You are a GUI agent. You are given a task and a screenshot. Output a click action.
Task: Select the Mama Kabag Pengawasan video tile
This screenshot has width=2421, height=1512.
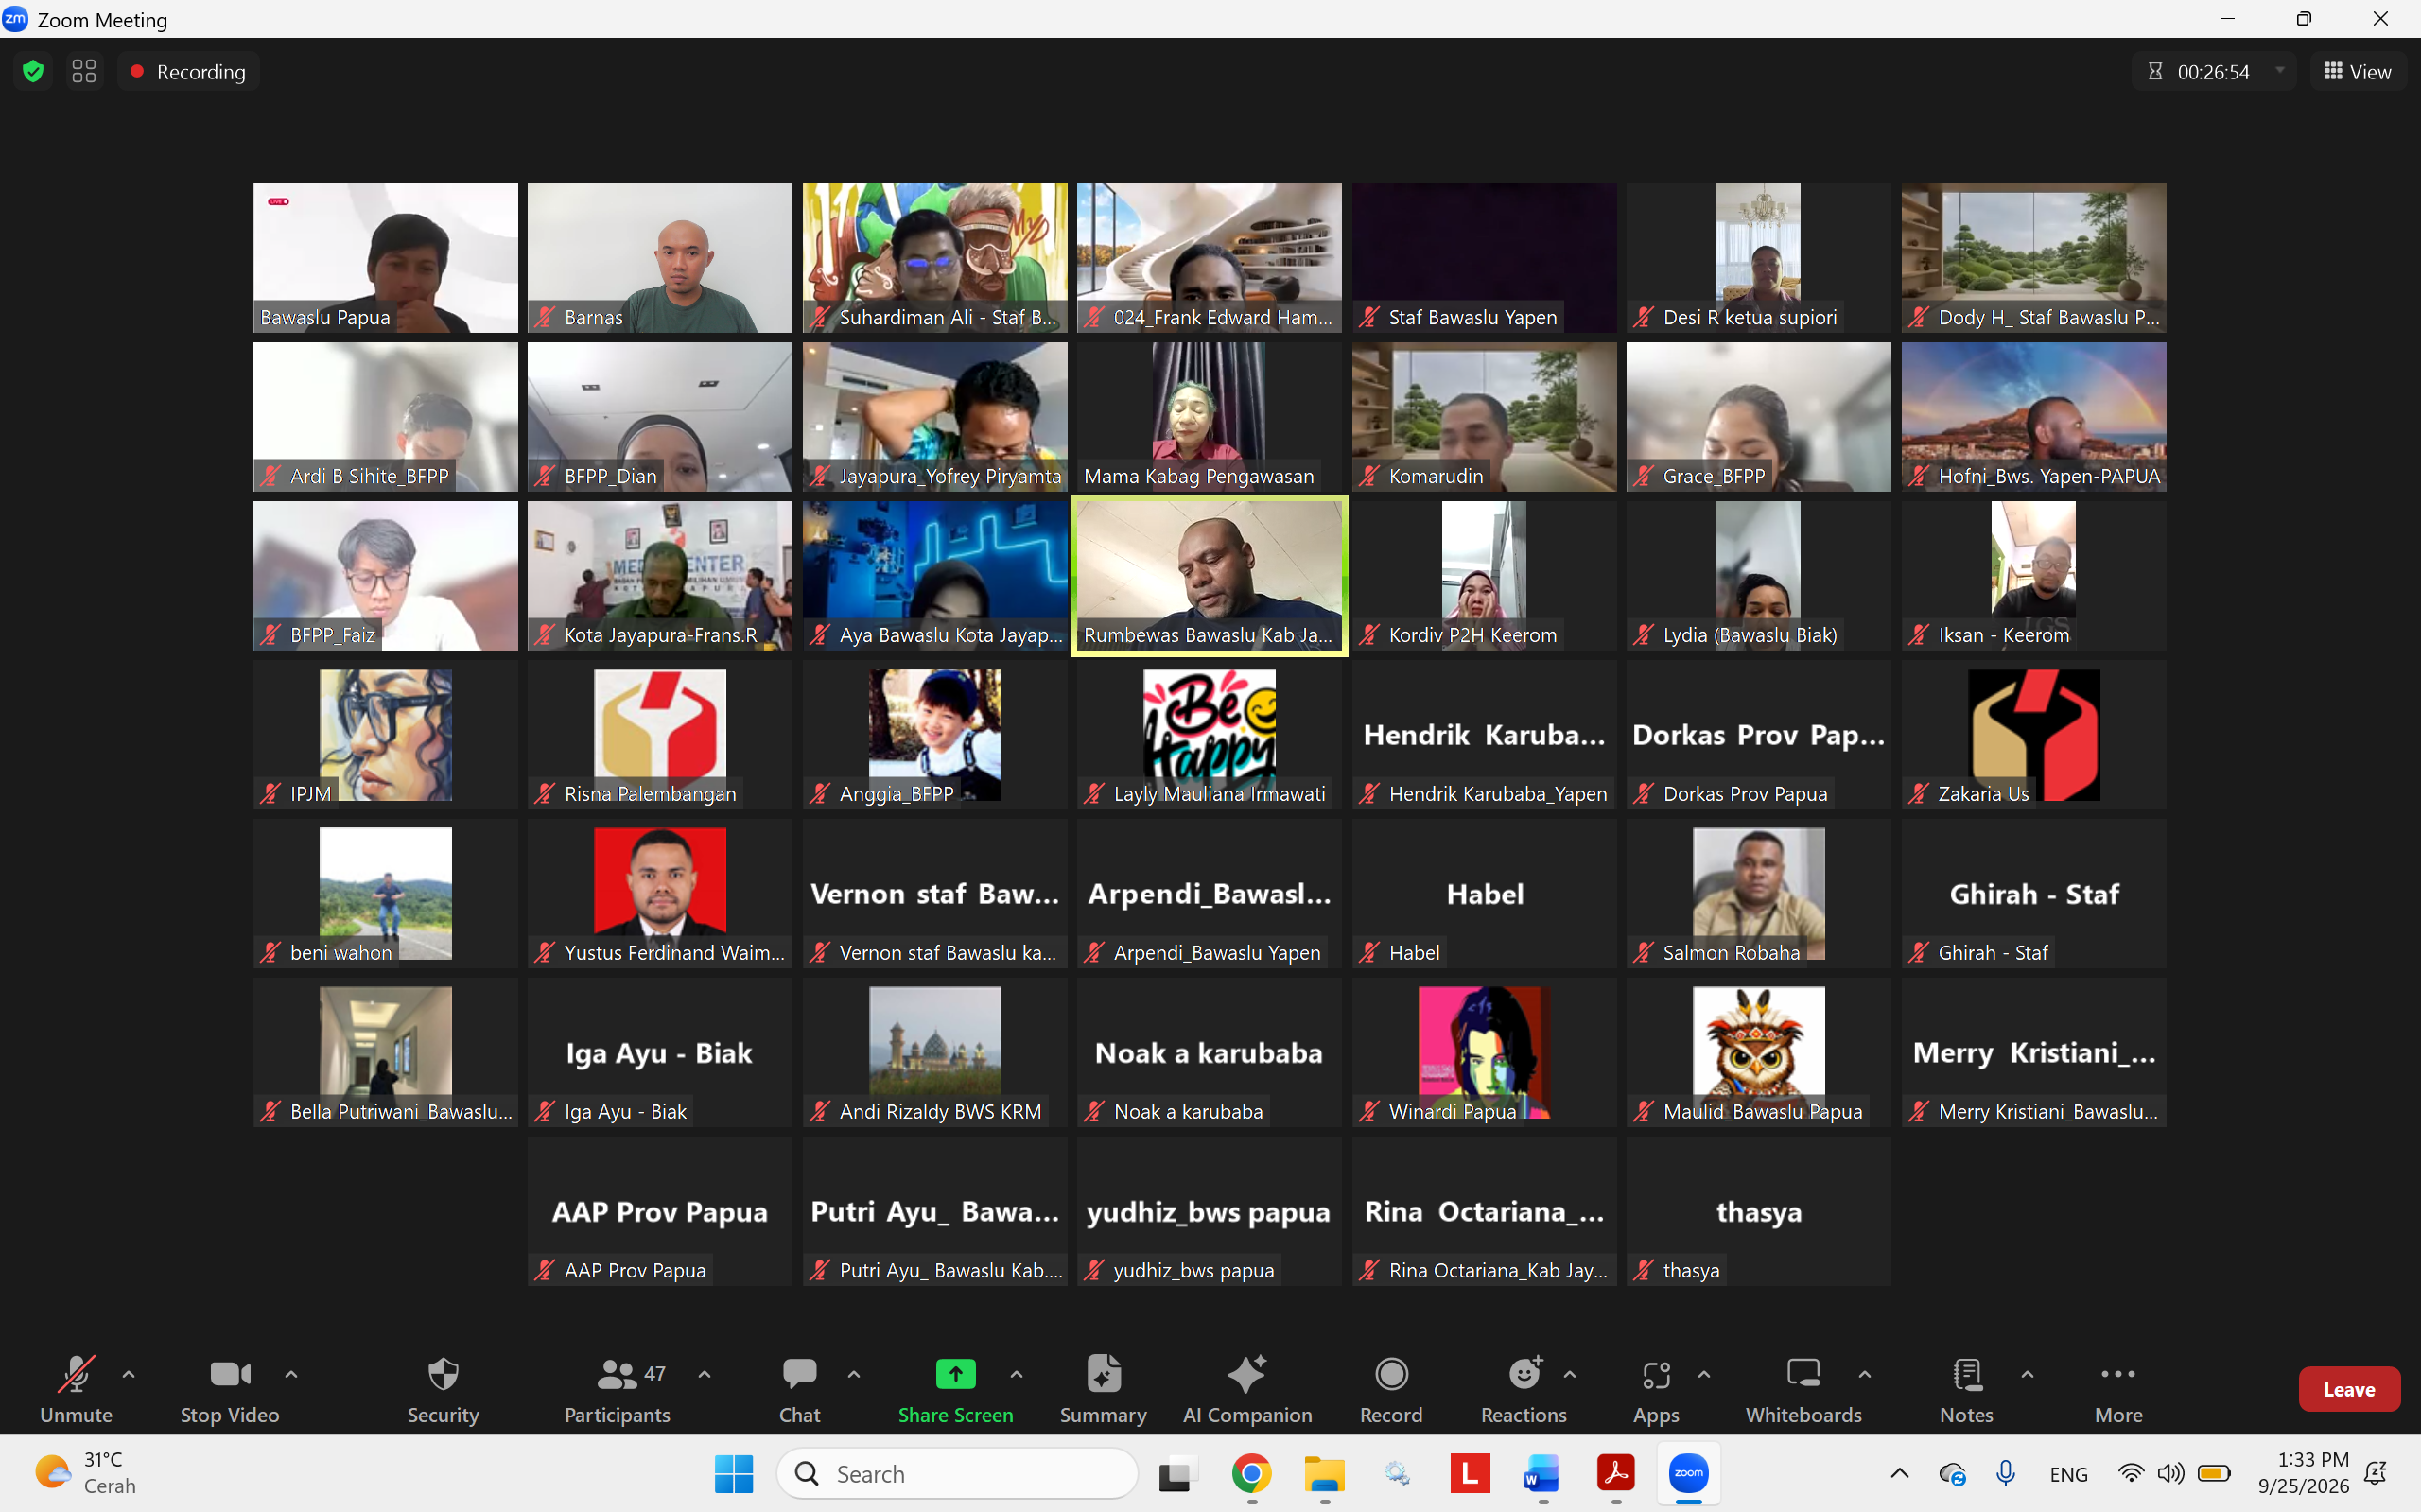[1209, 416]
